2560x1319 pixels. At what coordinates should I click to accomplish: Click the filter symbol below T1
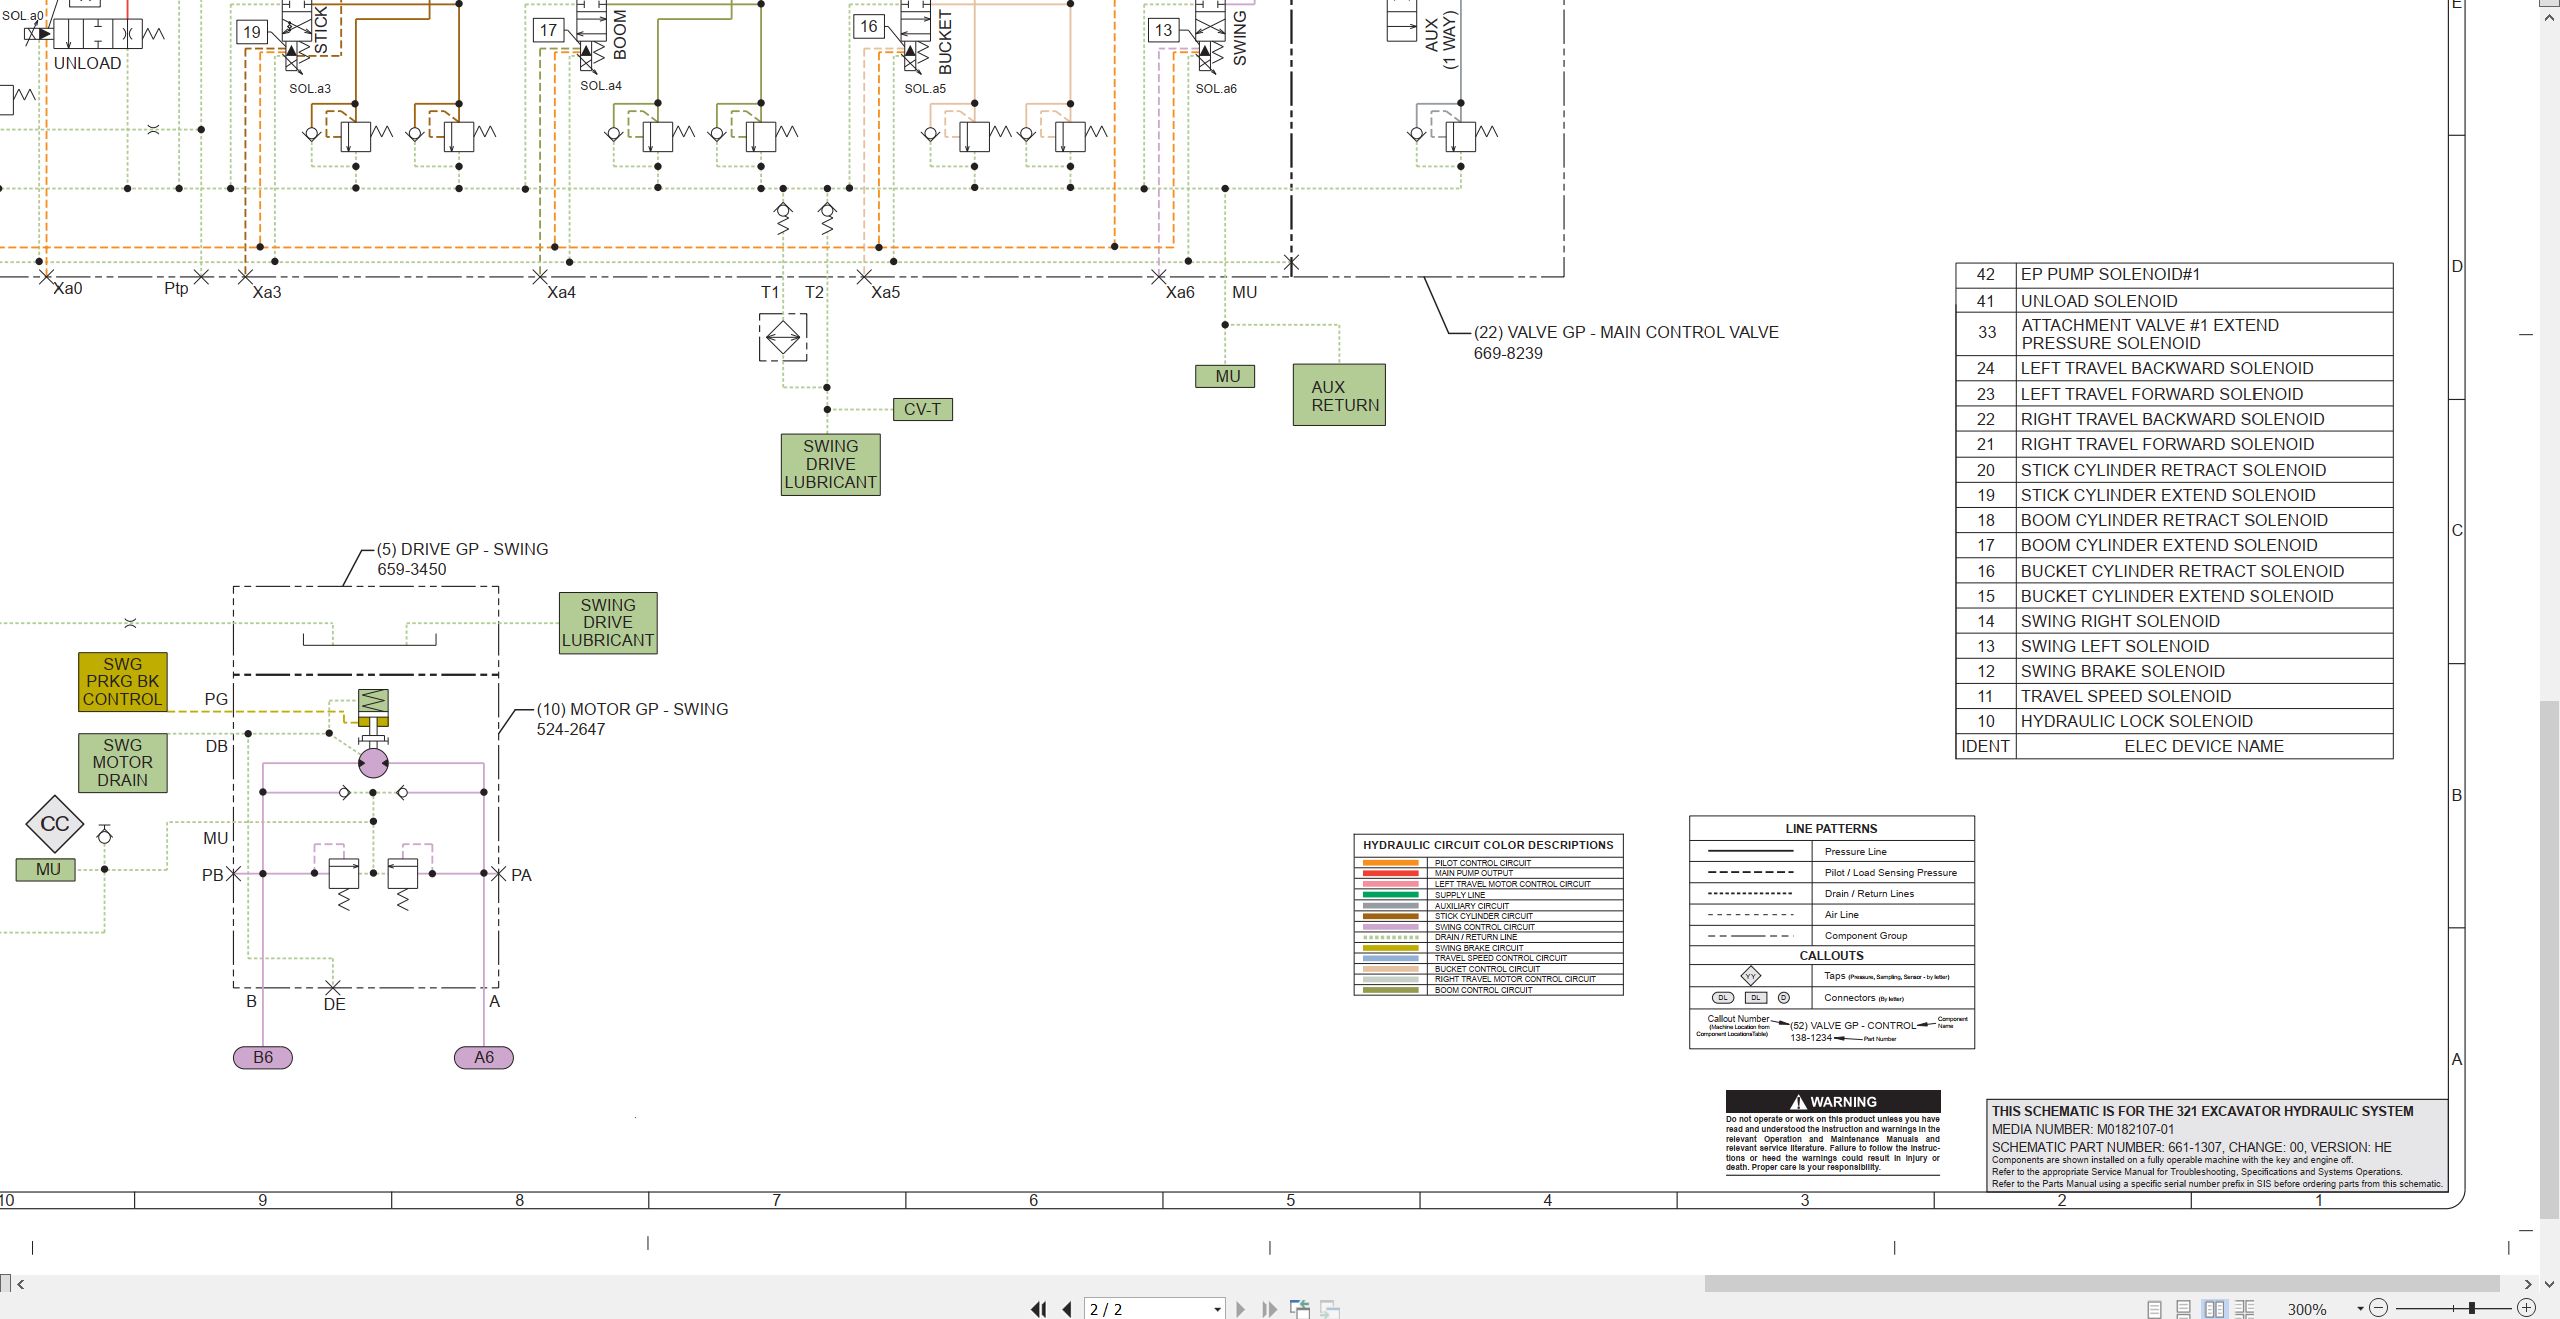pos(783,338)
